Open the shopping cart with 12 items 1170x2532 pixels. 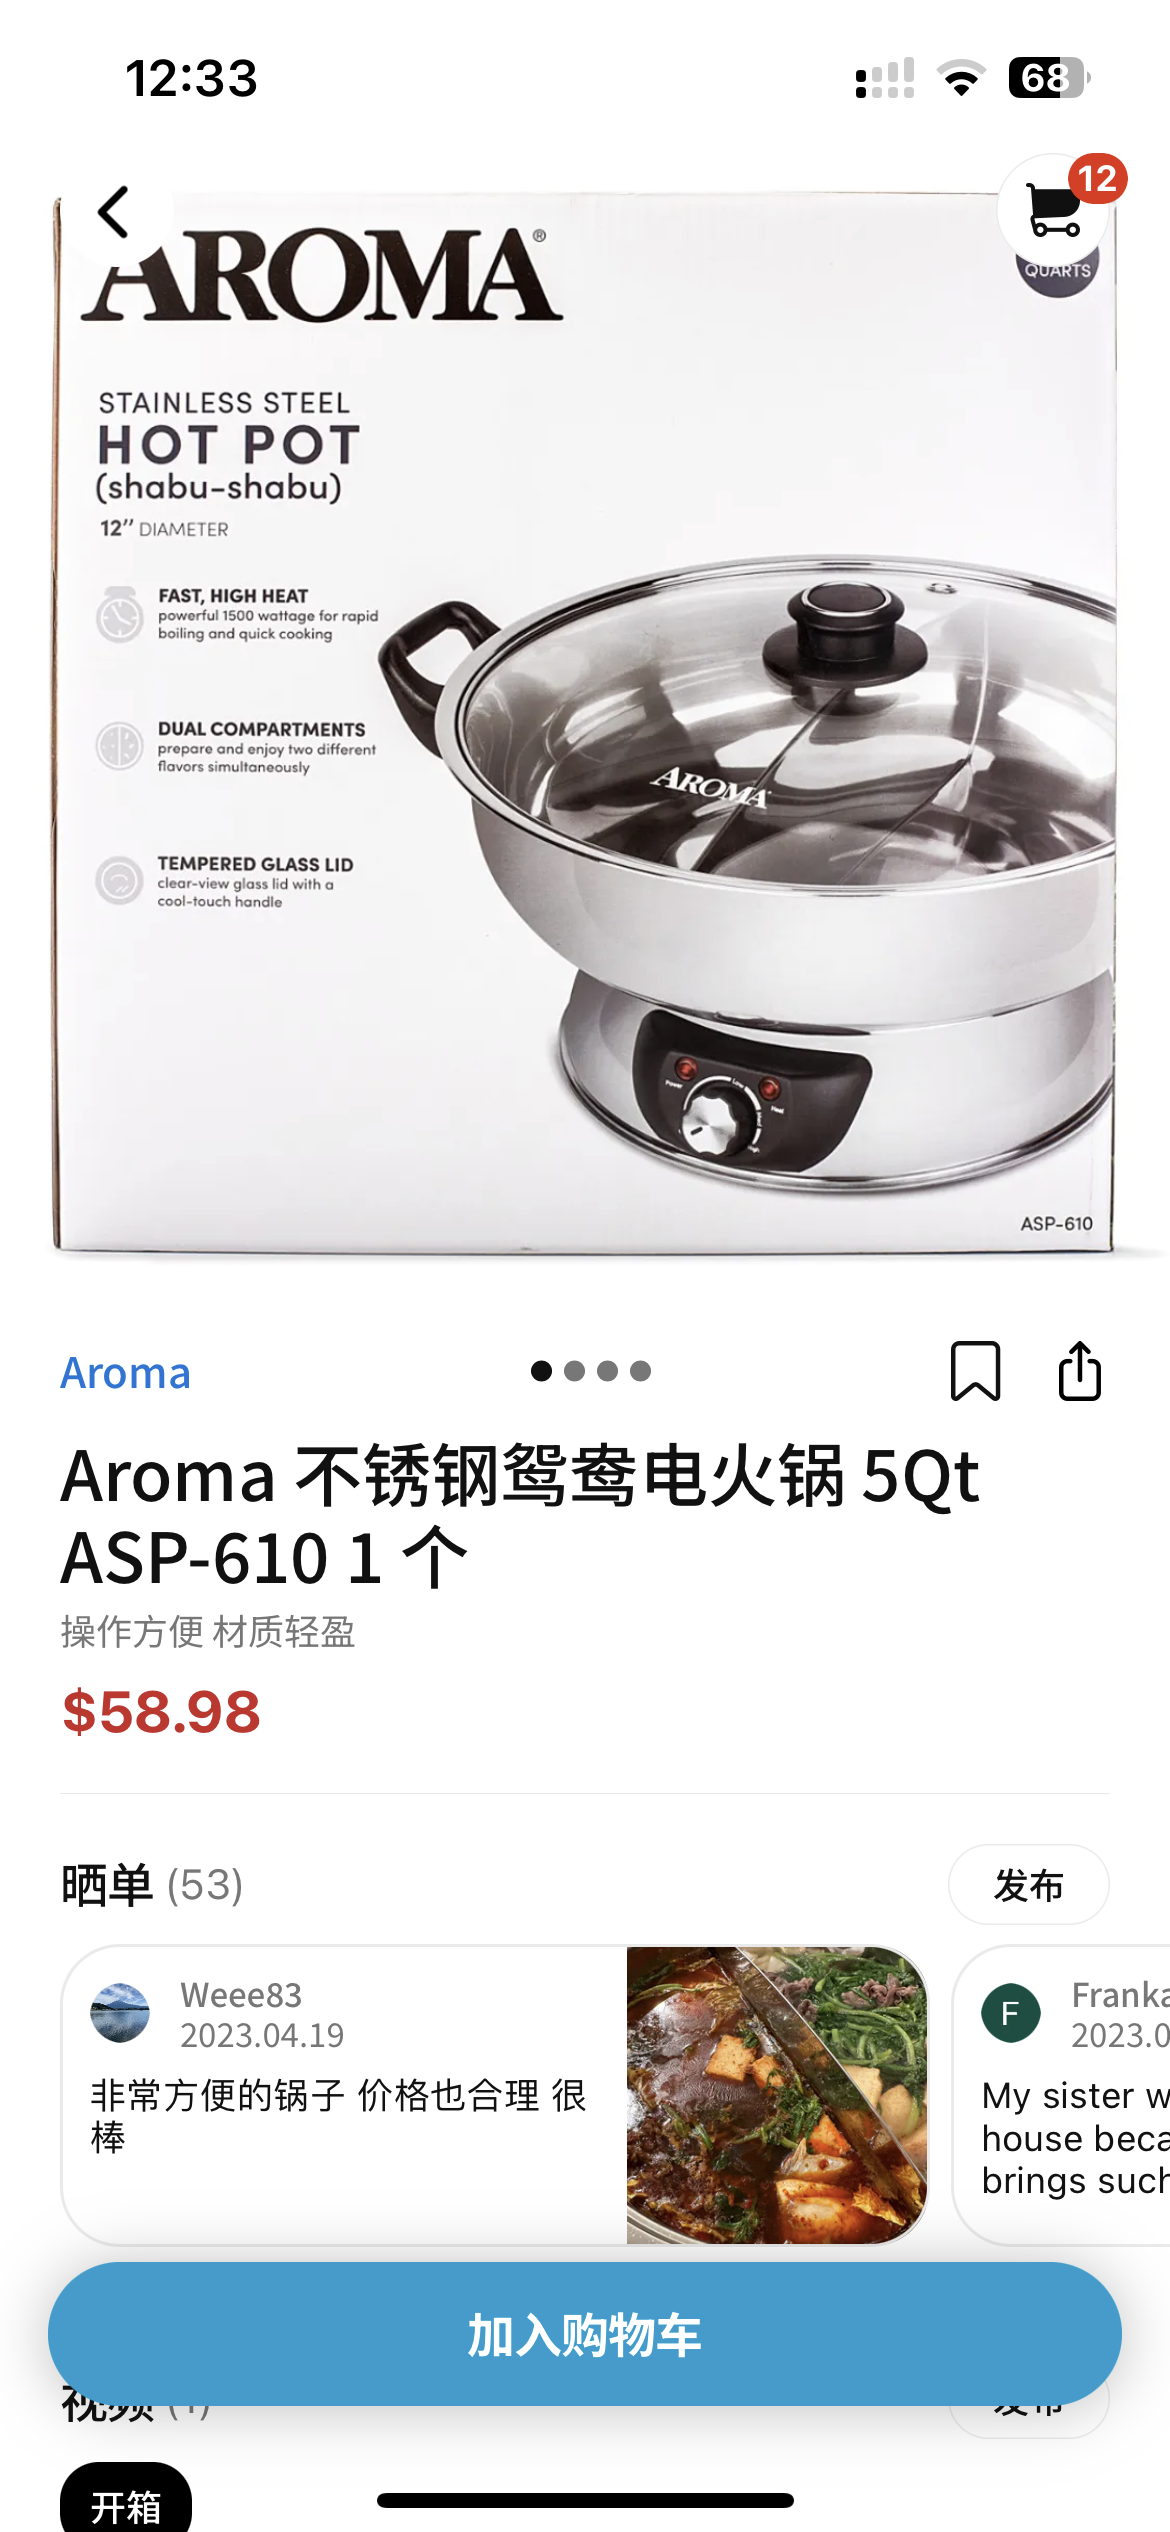(x=1054, y=210)
